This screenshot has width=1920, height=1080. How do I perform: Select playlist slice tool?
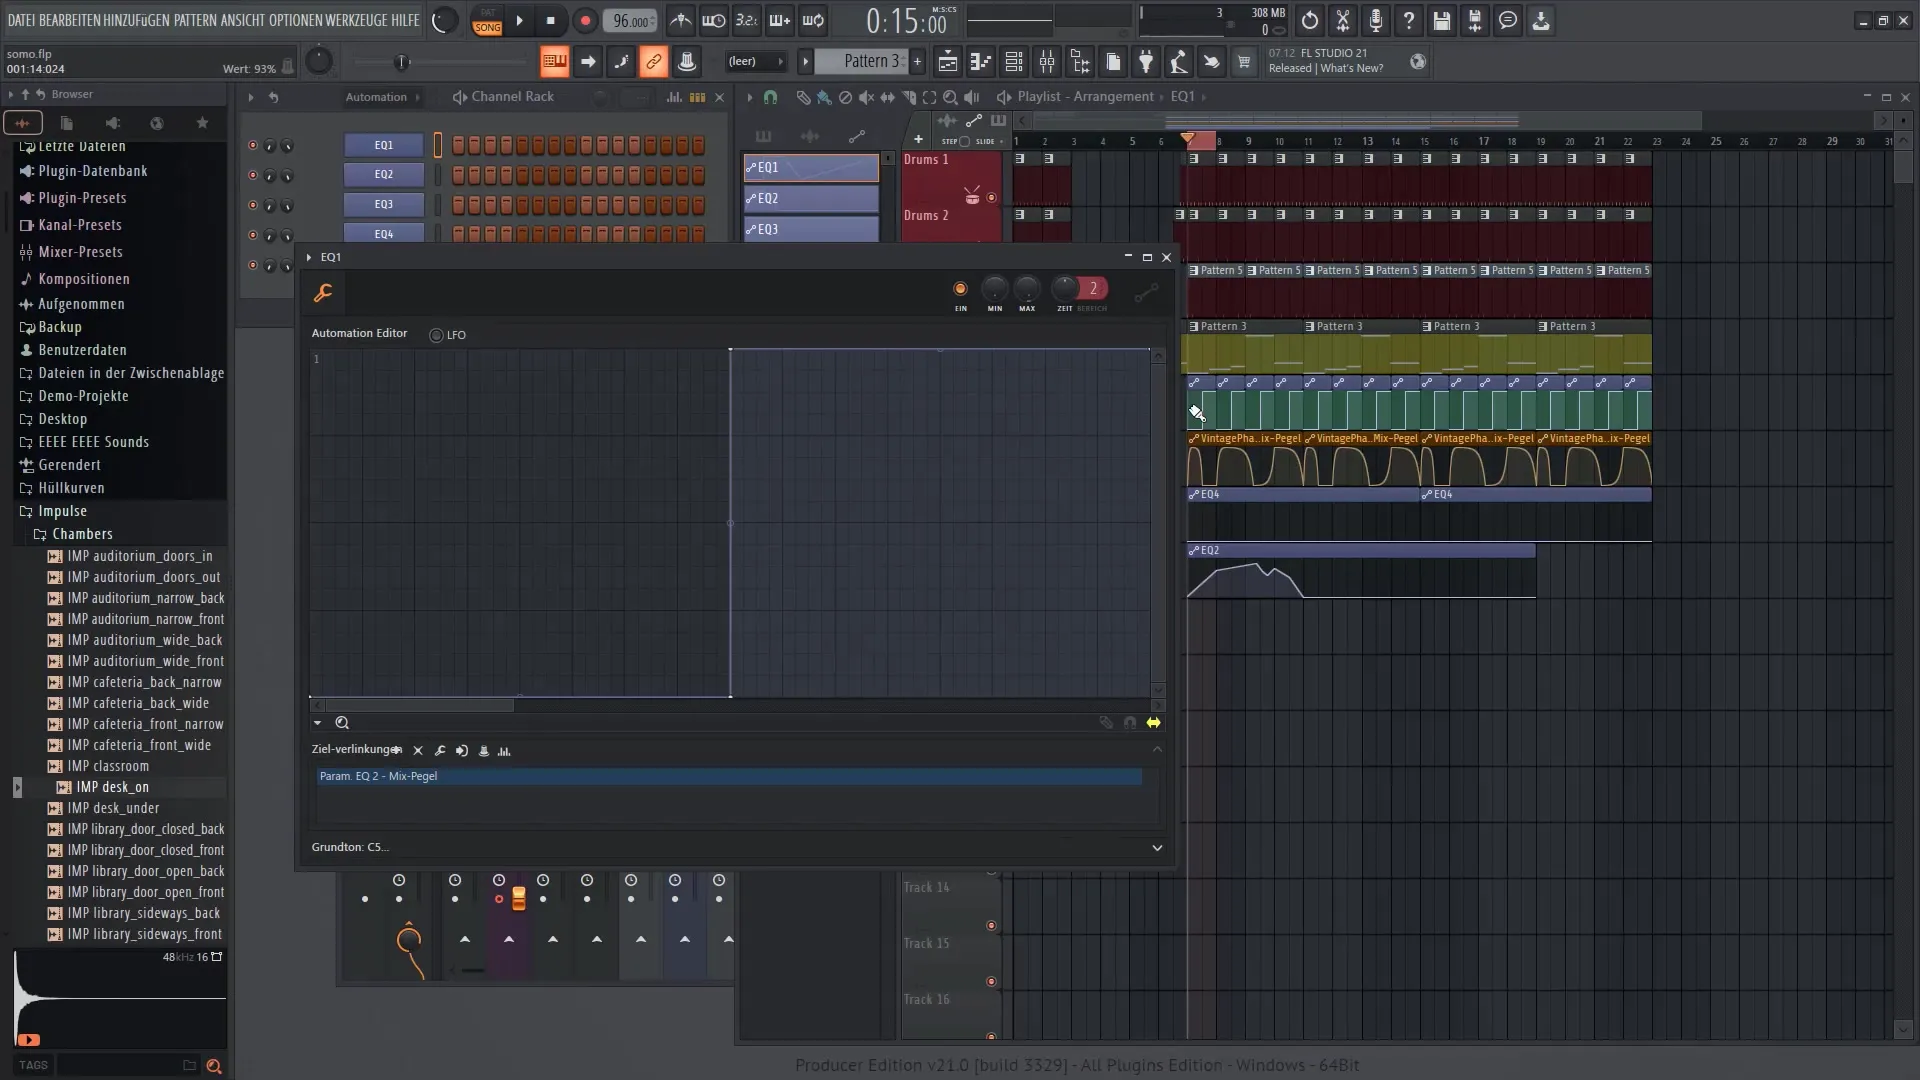click(x=908, y=97)
